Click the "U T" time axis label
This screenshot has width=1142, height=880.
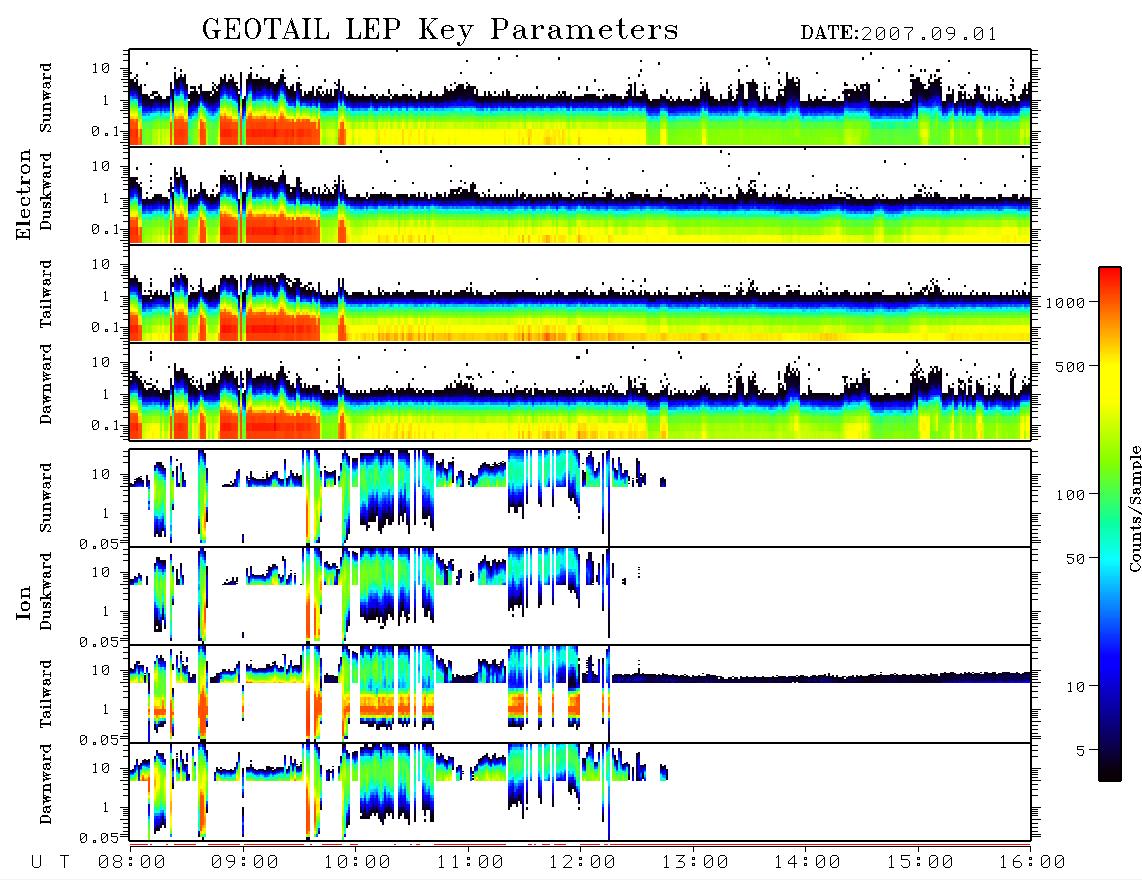tap(50, 863)
